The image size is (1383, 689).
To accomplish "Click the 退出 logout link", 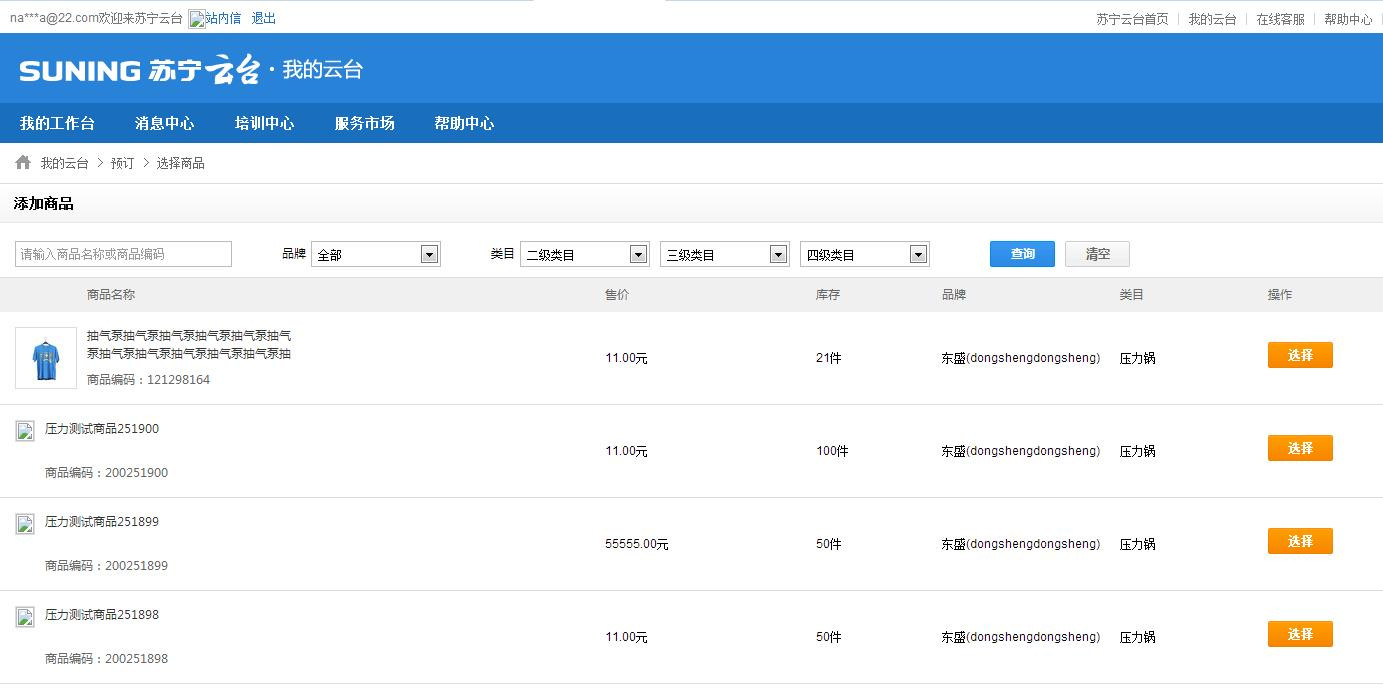I will click(x=264, y=18).
